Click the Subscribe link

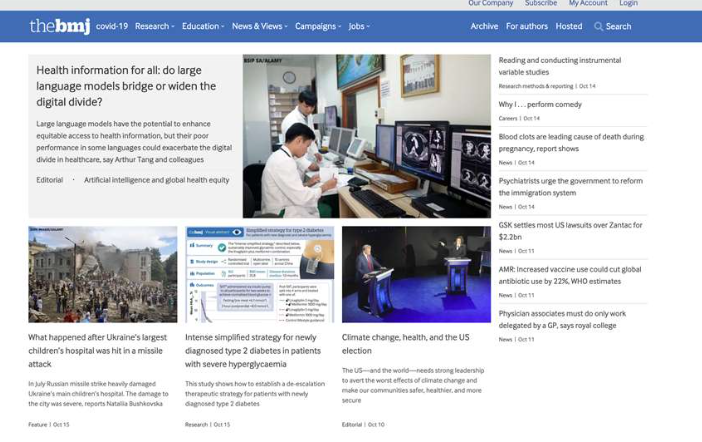coord(541,3)
